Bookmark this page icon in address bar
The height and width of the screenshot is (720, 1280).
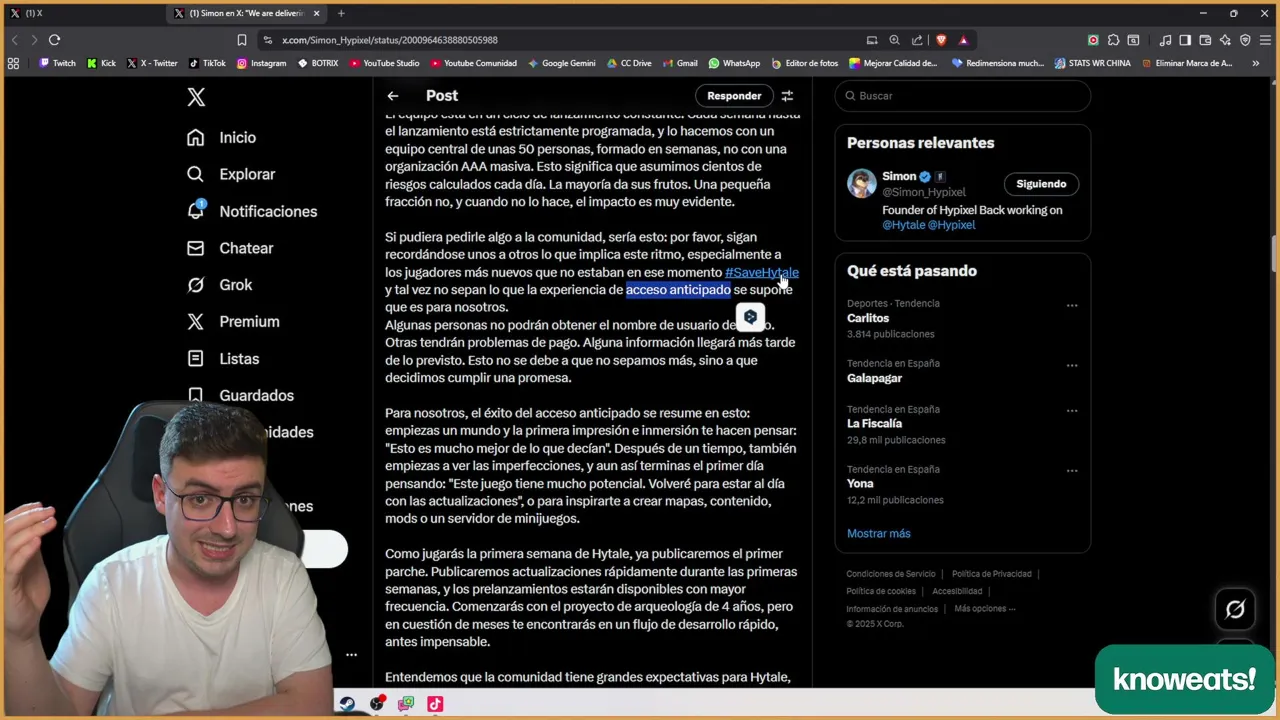coord(242,40)
